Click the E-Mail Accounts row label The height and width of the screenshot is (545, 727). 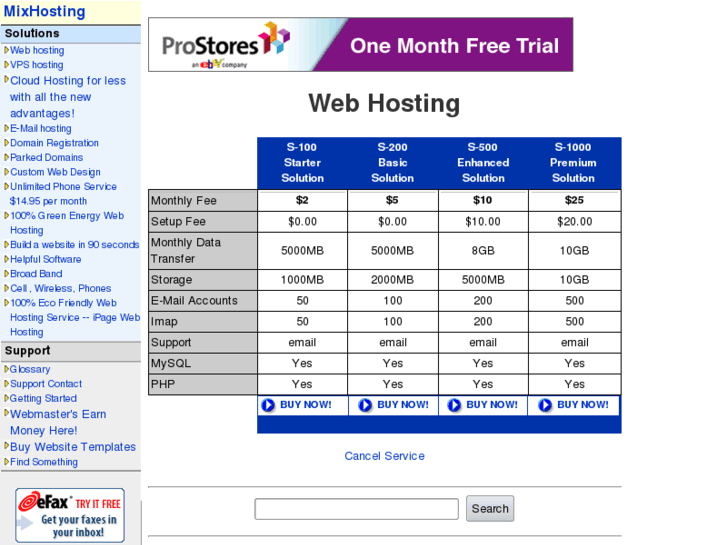pos(203,301)
